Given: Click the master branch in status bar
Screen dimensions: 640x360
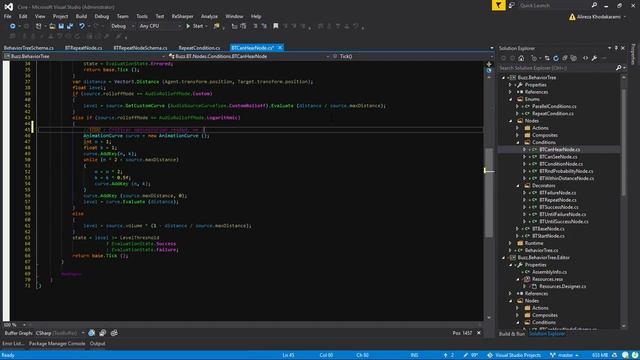Looking at the screenshot, I should click(x=564, y=355).
